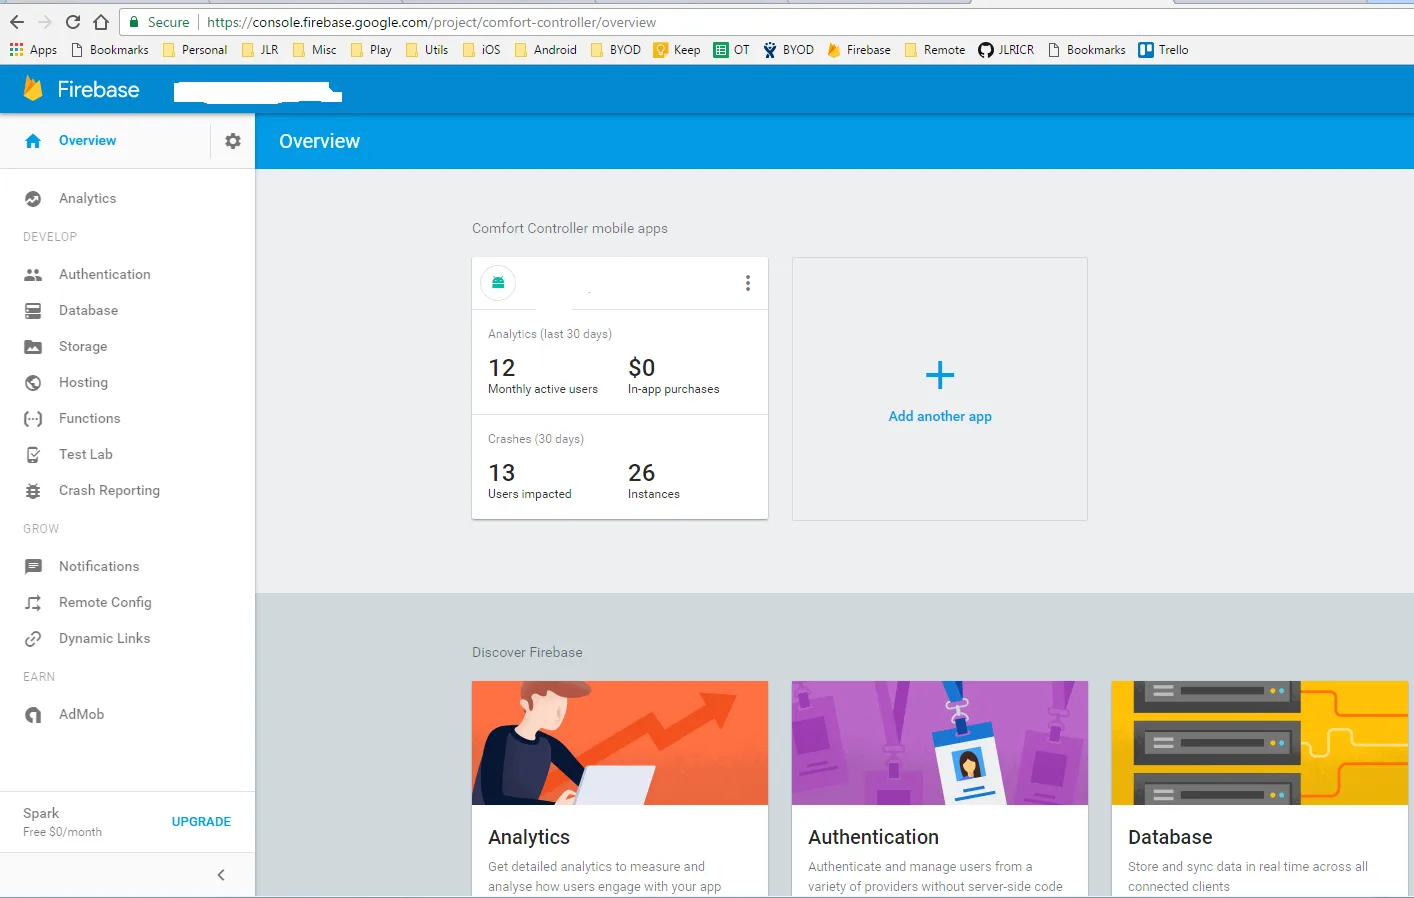Image resolution: width=1414 pixels, height=898 pixels.
Task: Open the Functions section
Action: (89, 419)
